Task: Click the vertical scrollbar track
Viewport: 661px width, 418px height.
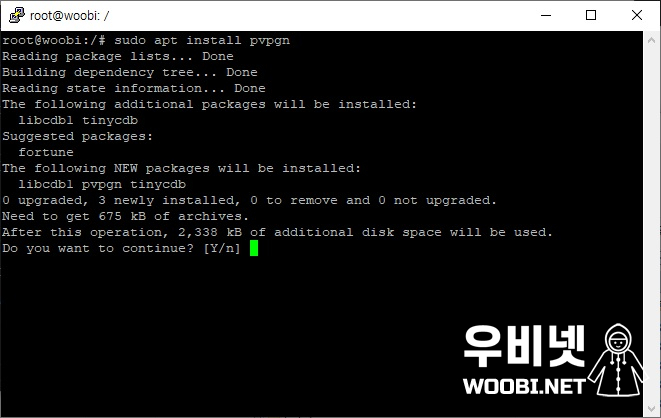Action: (651, 224)
